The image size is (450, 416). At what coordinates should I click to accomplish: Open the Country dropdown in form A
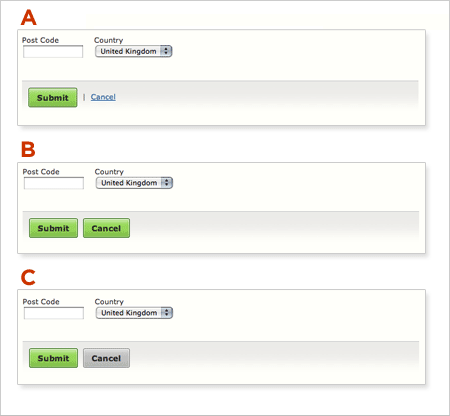click(133, 51)
